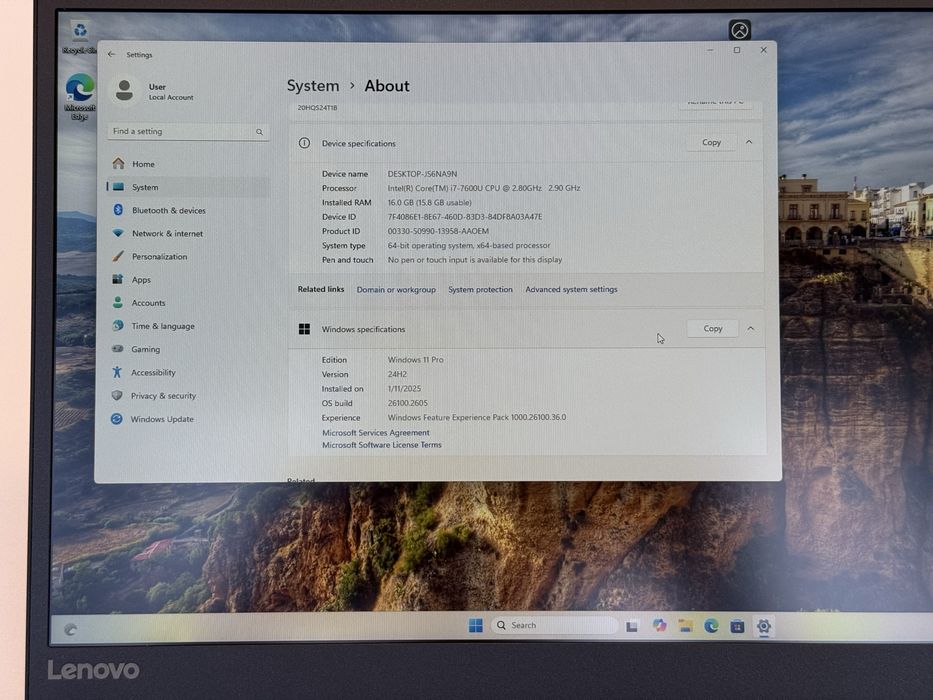Open Home in the Settings sidebar
Screen dimensions: 933x700
188,164
